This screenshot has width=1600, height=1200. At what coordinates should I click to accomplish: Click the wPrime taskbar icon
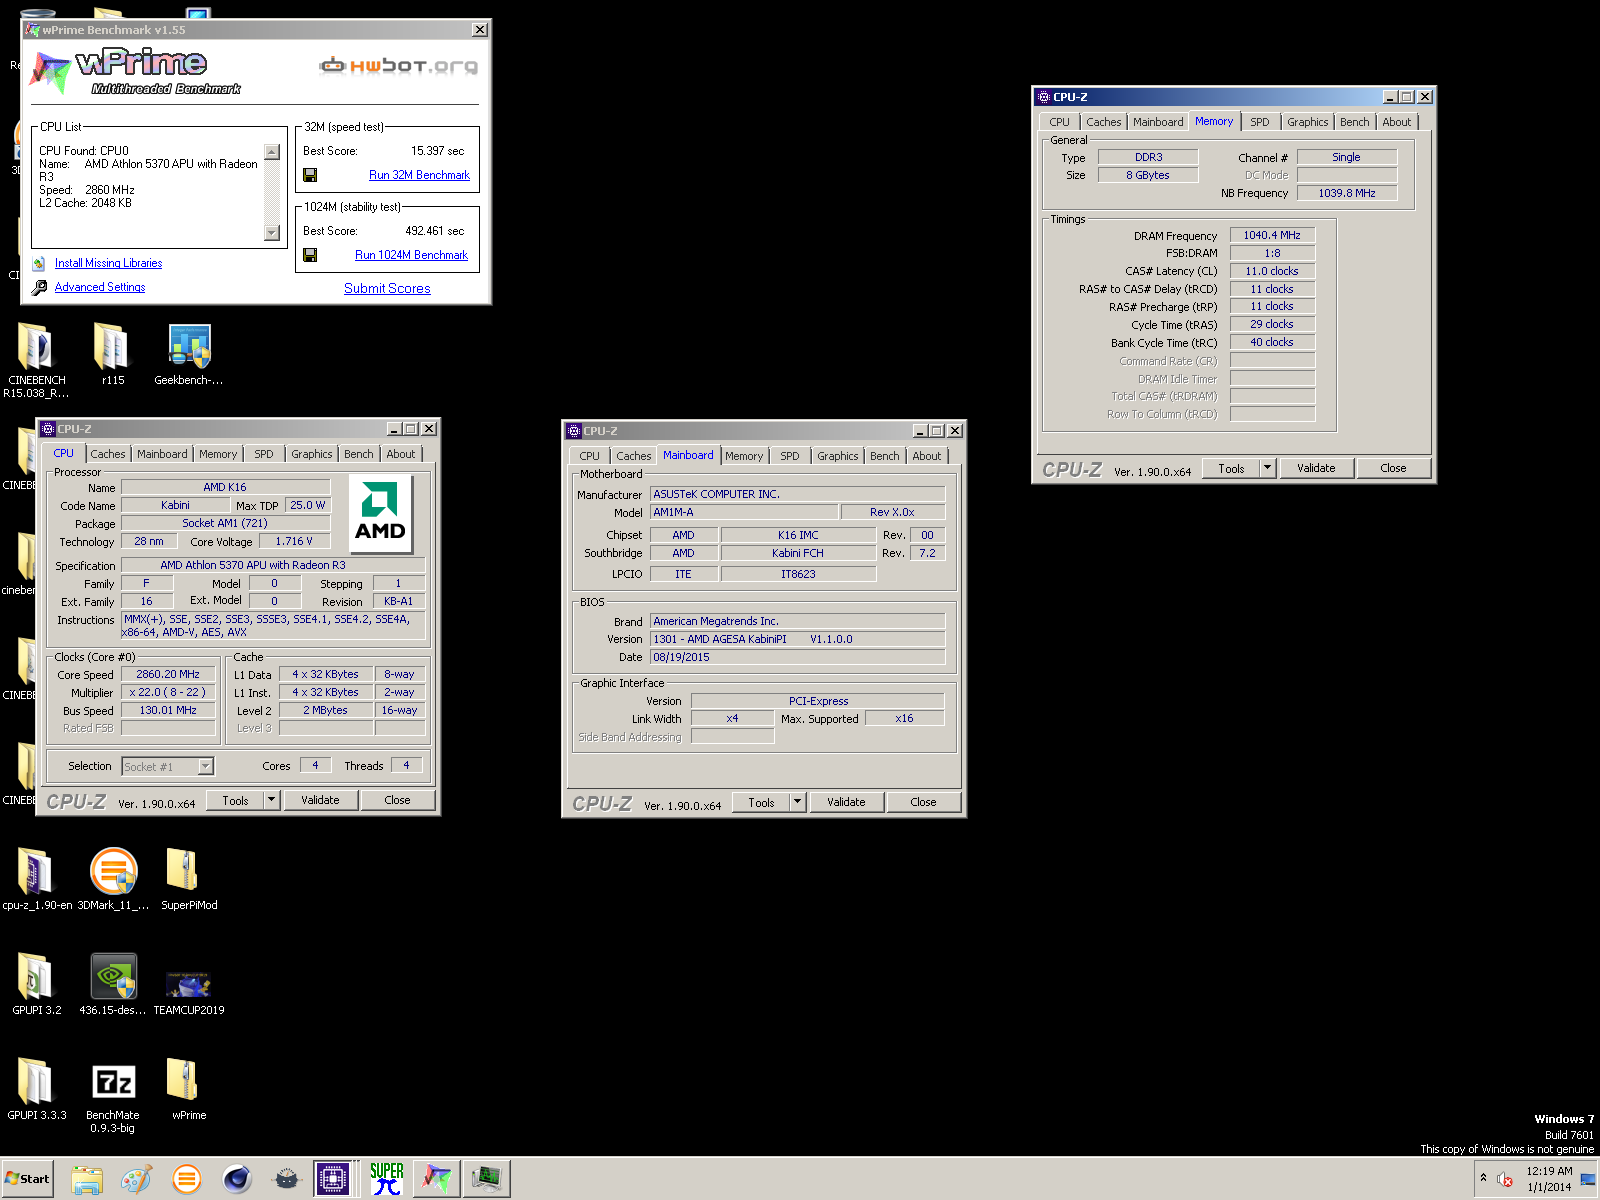437,1179
